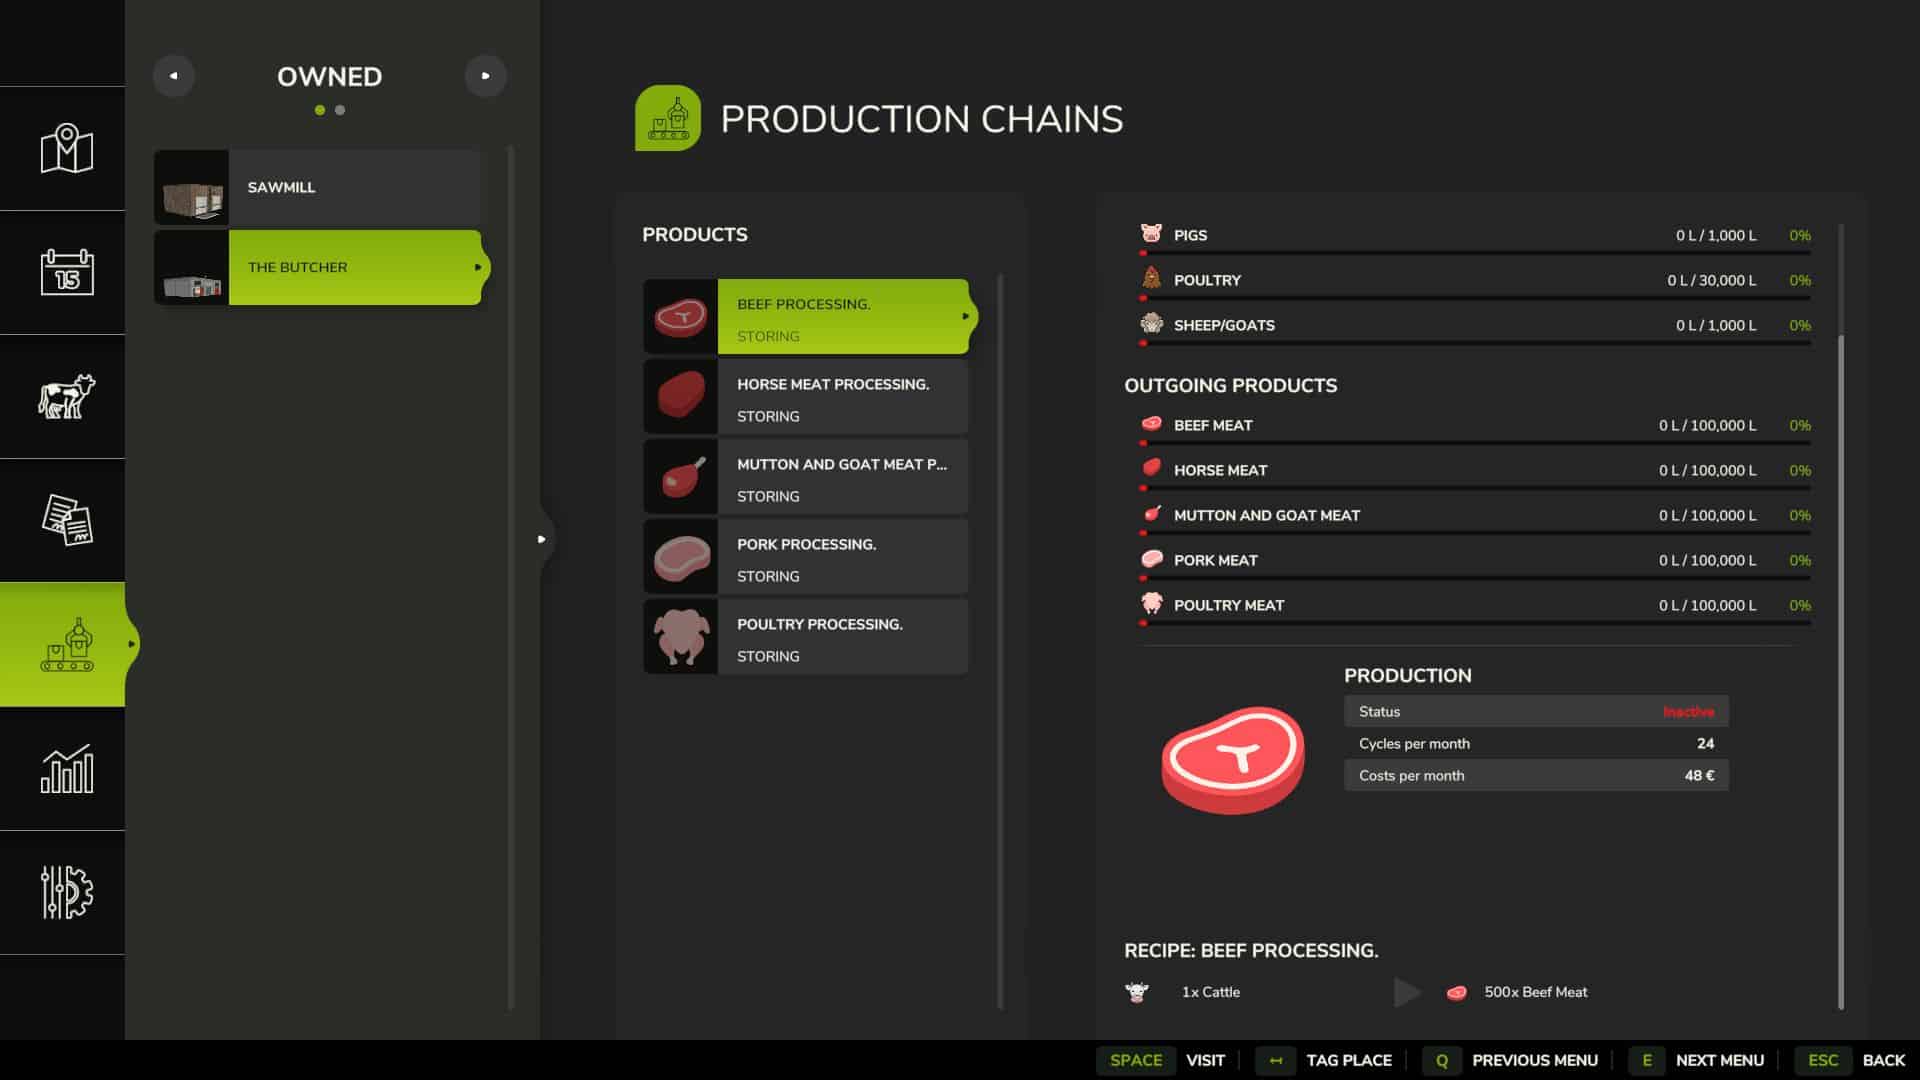The image size is (1920, 1080).
Task: Collapse the side panel arrow handle
Action: pyautogui.click(x=541, y=539)
